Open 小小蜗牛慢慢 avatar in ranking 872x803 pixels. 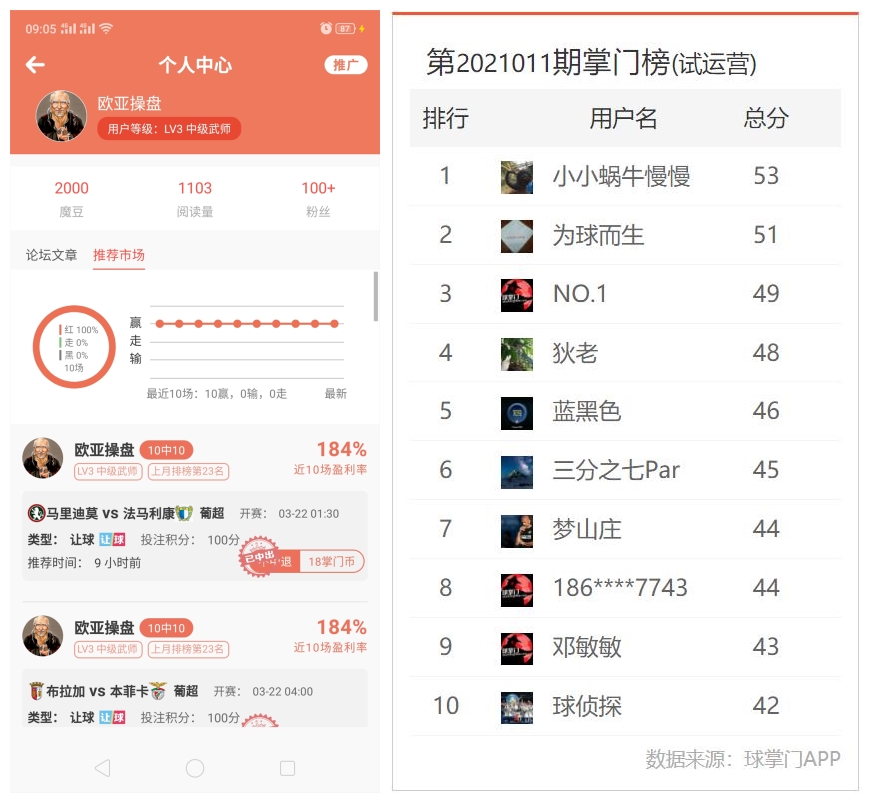[517, 177]
